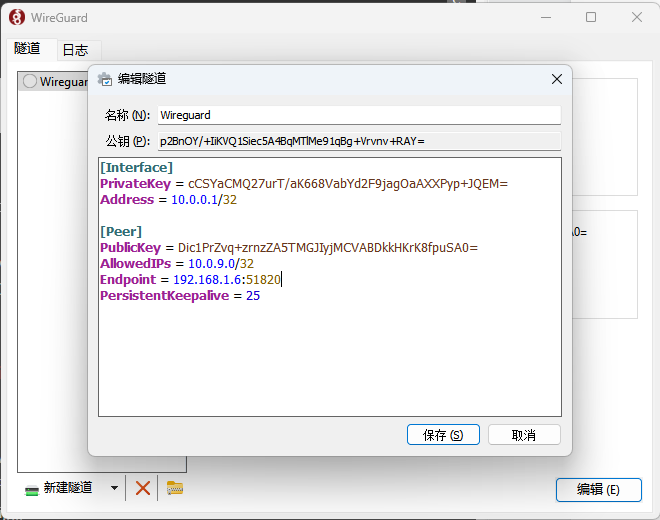Click the 公钥 public key field
The image size is (660, 520).
tap(359, 141)
